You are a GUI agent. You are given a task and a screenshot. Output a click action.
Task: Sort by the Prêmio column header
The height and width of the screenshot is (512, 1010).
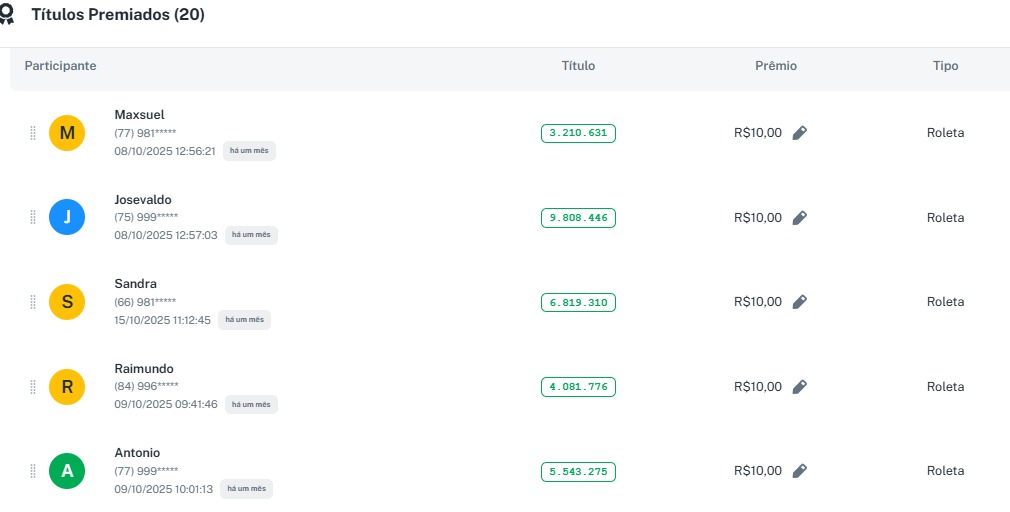pos(775,66)
